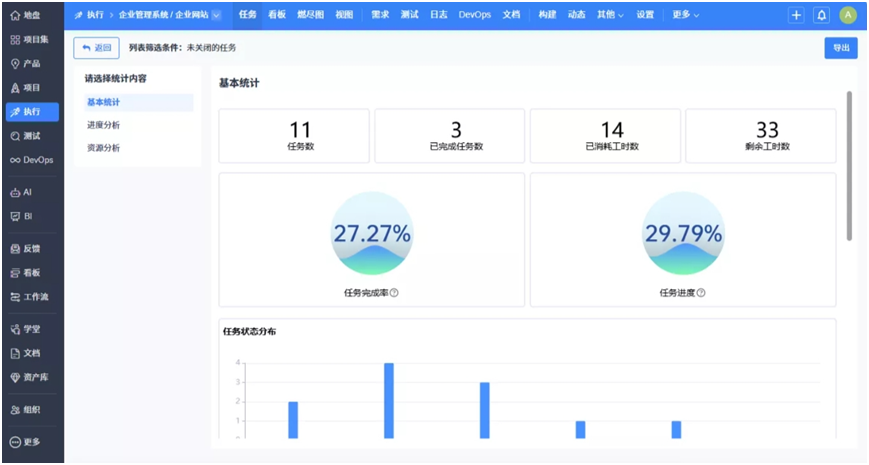Open the 资产库 sidebar item
This screenshot has width=869, height=465.
pos(29,377)
